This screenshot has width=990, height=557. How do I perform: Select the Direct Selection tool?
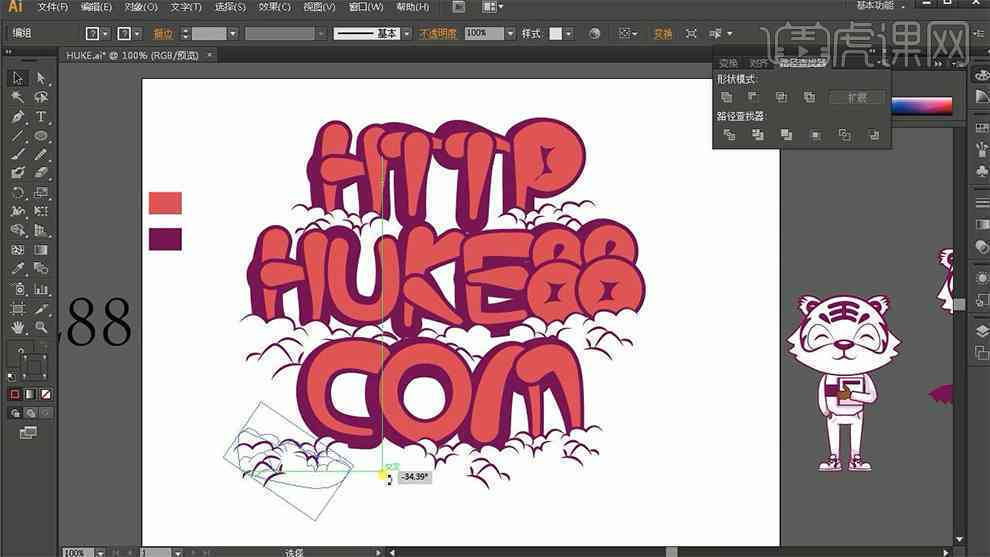(x=41, y=78)
